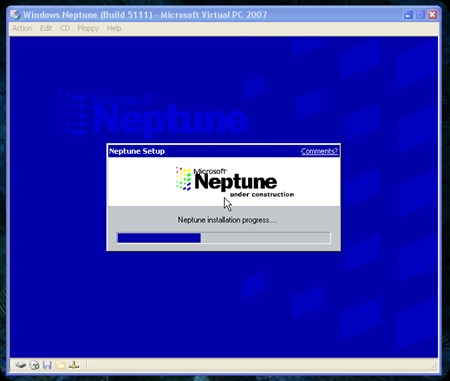Click the "Neptune installation progress...." text
Screen dimensions: 450x381
pyautogui.click(x=227, y=220)
